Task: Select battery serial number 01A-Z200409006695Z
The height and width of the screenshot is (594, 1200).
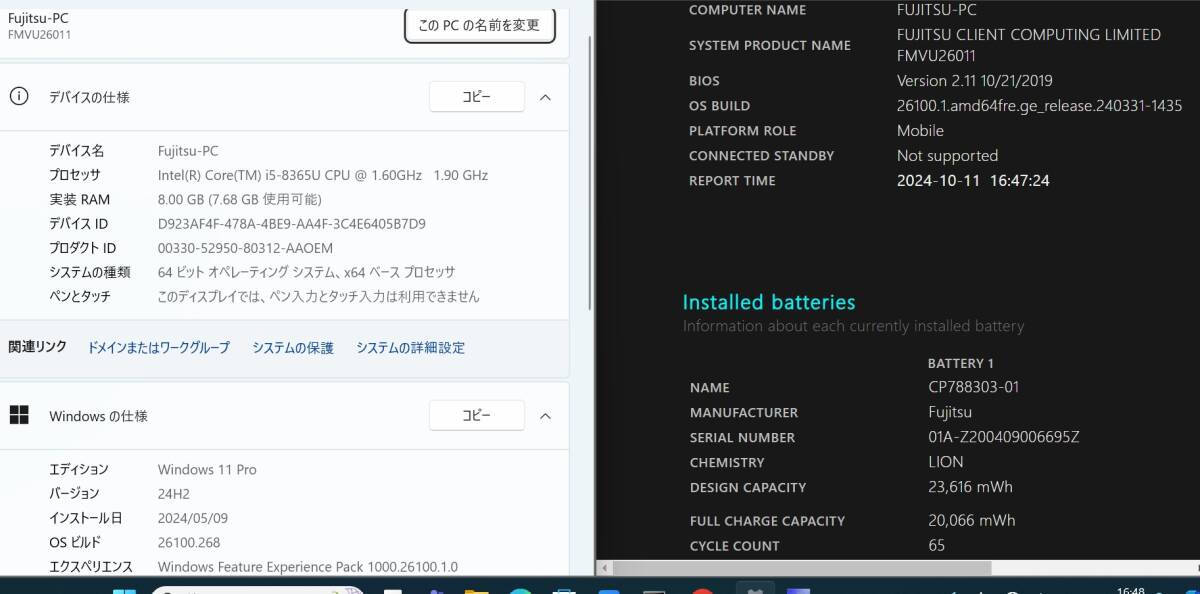Action: tap(1004, 437)
